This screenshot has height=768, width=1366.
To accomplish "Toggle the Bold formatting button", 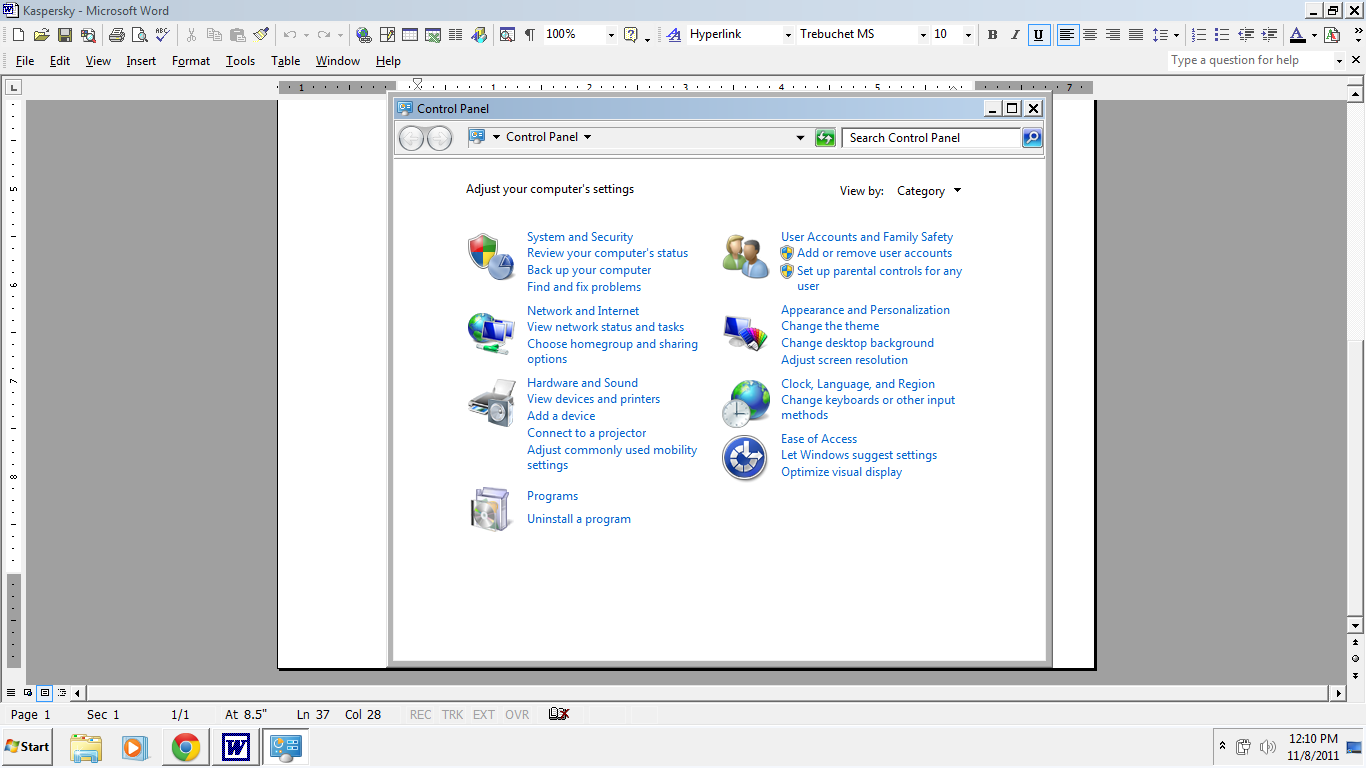I will coord(992,35).
